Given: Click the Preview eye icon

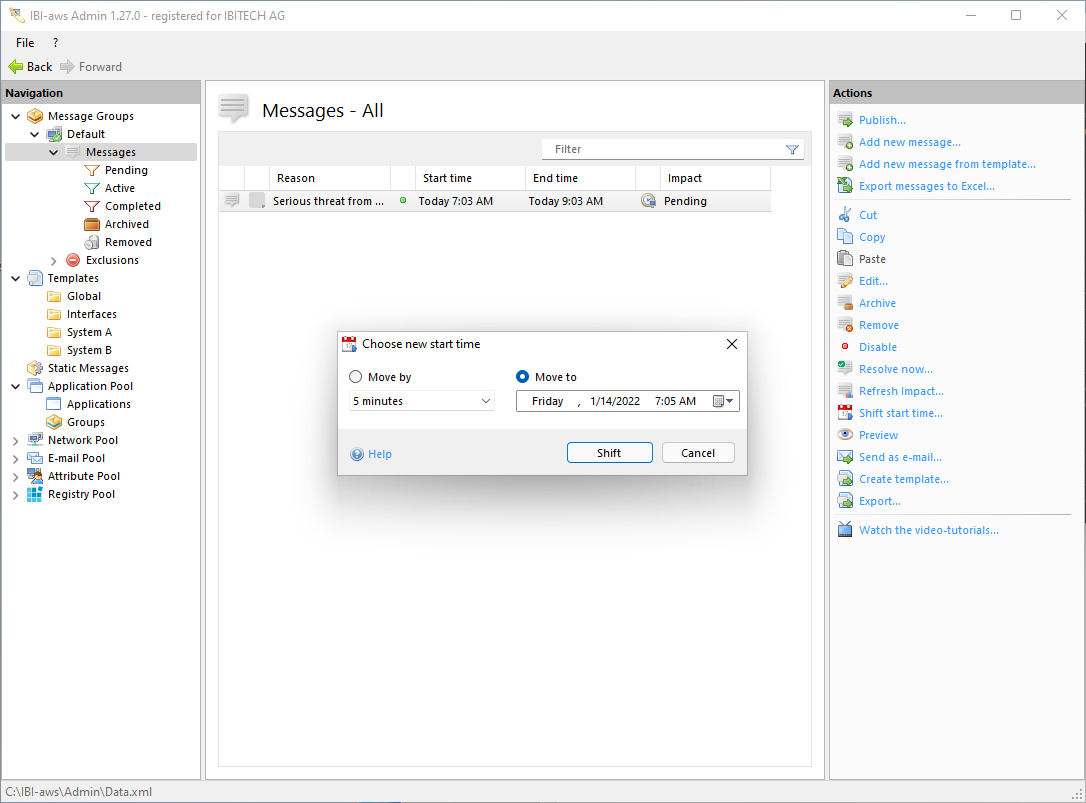Looking at the screenshot, I should [x=845, y=435].
